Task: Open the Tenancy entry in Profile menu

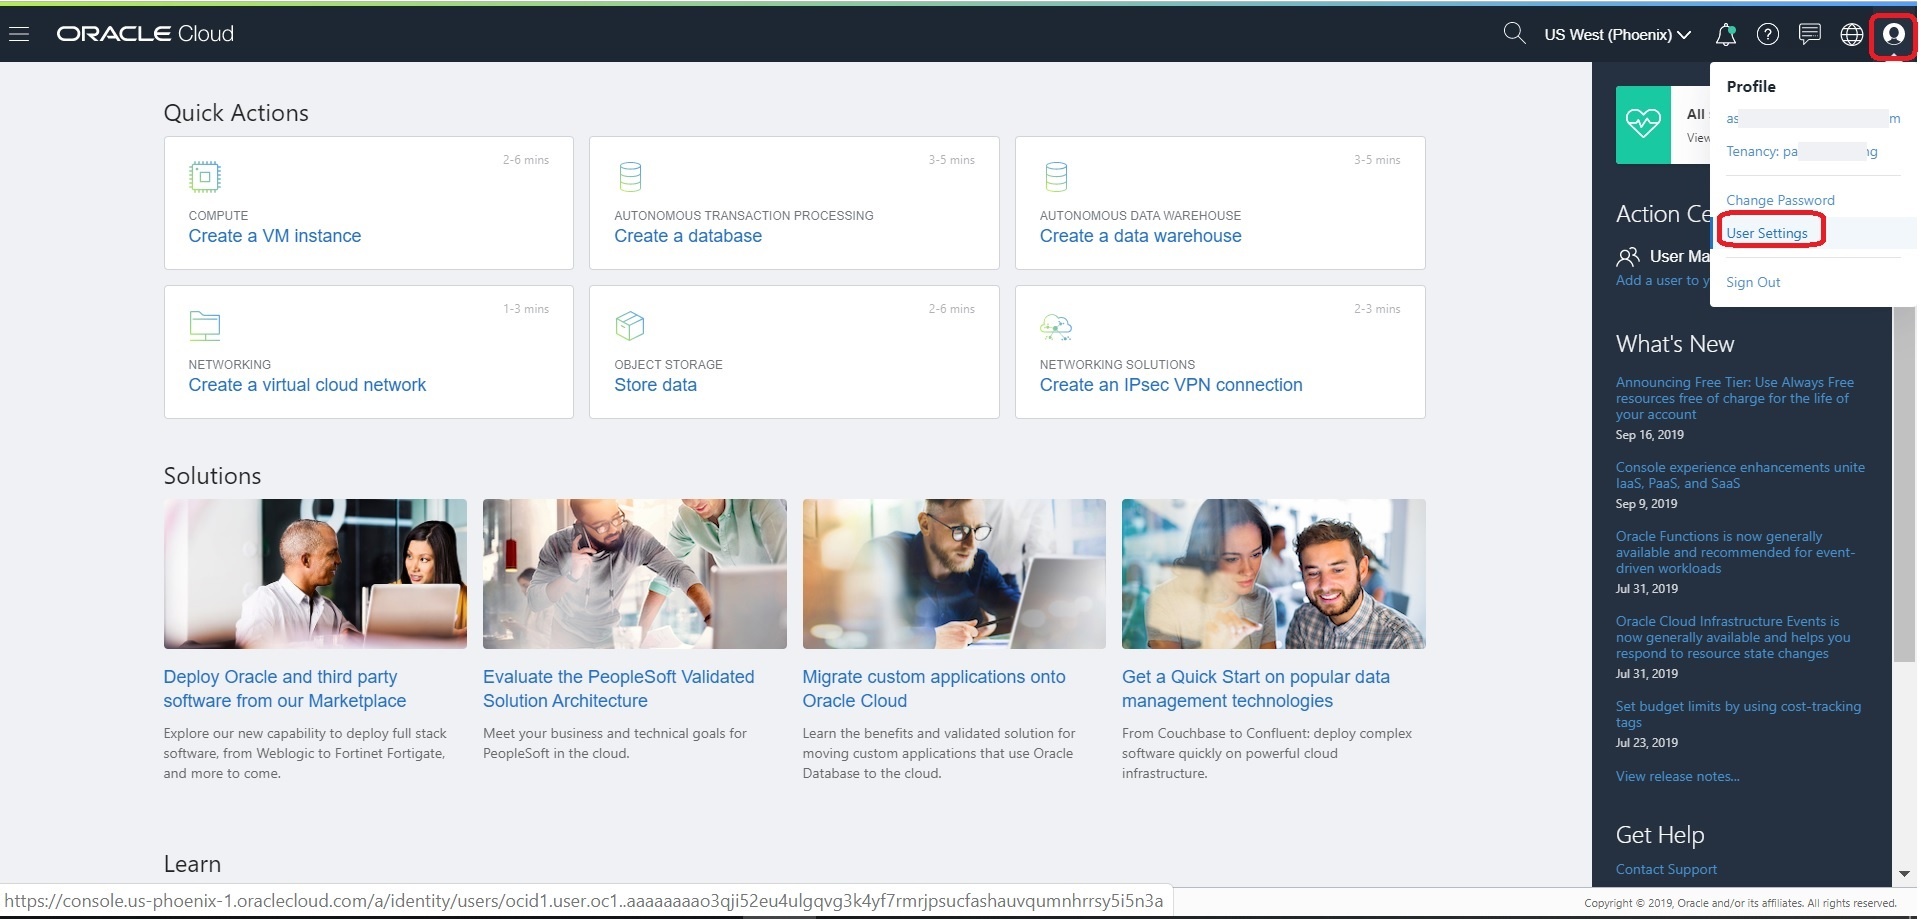Action: click(1802, 151)
